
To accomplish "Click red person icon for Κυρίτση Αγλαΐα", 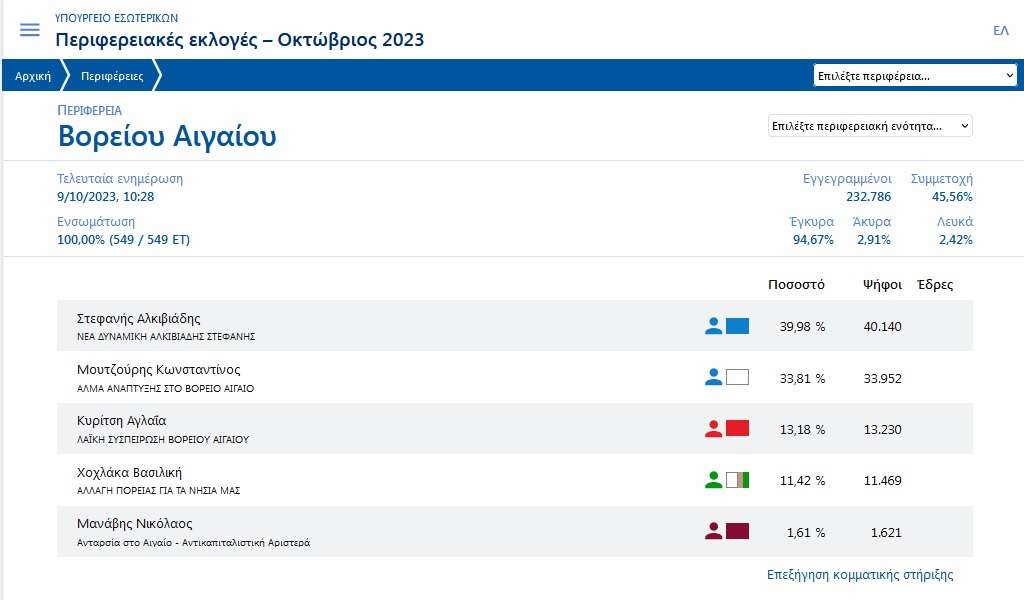I will 713,429.
